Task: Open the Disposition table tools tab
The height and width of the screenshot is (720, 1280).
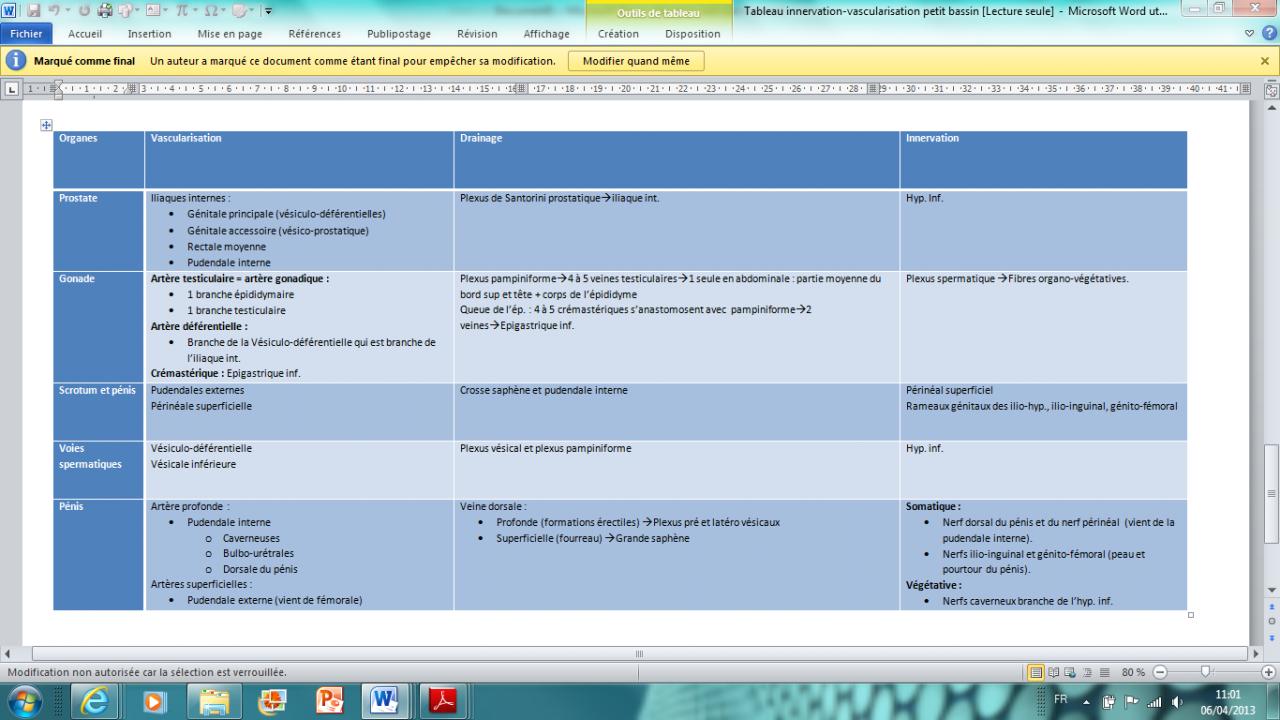Action: tap(692, 34)
